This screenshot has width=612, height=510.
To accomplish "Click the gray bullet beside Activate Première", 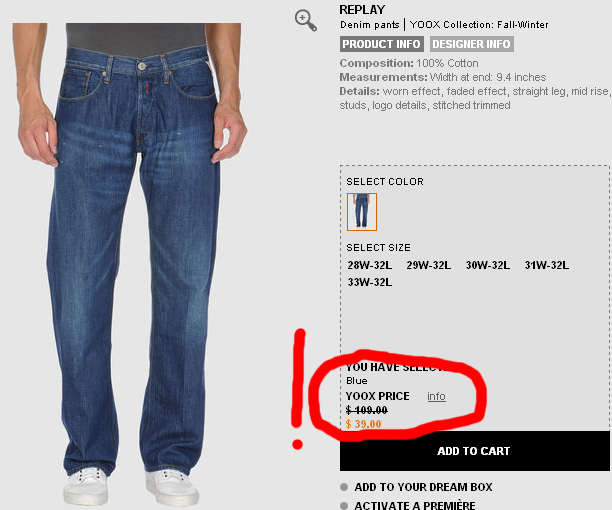I will pos(344,506).
